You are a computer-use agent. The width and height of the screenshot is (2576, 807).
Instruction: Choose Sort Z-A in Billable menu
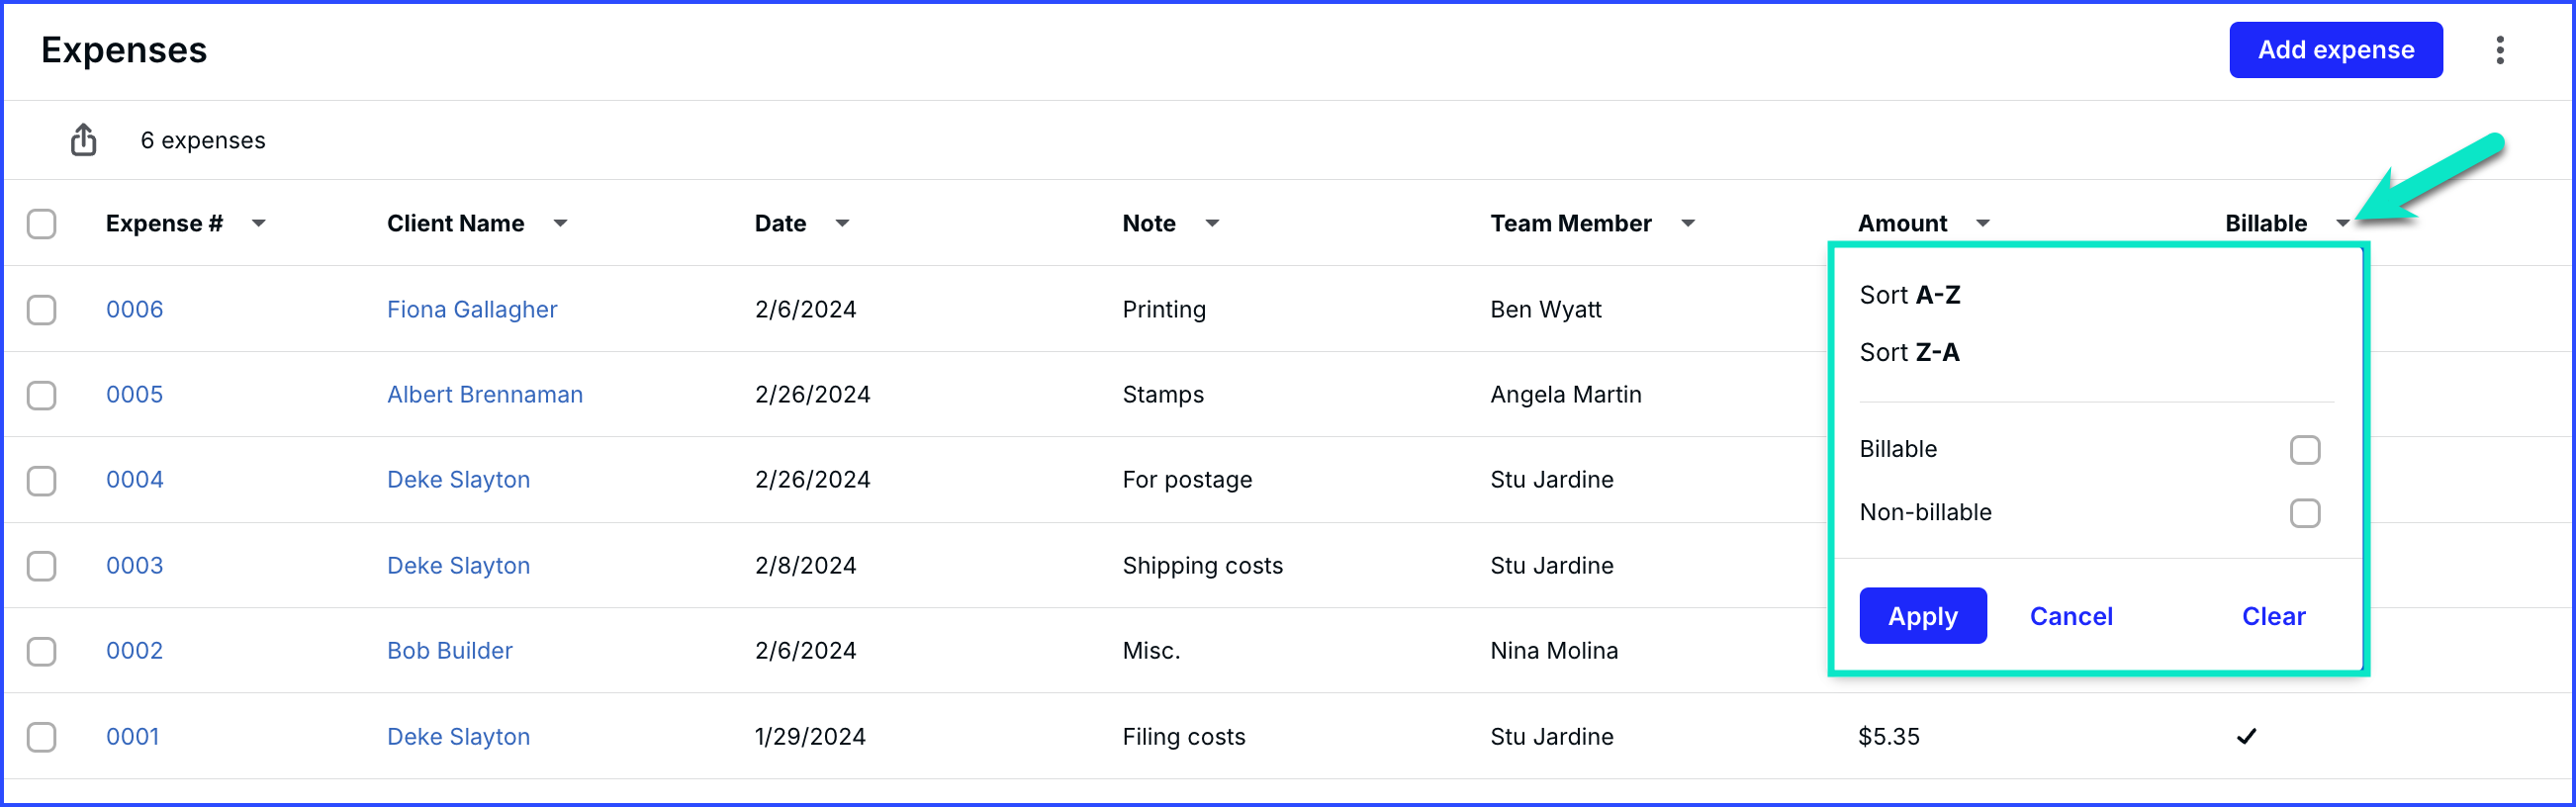pos(1909,352)
